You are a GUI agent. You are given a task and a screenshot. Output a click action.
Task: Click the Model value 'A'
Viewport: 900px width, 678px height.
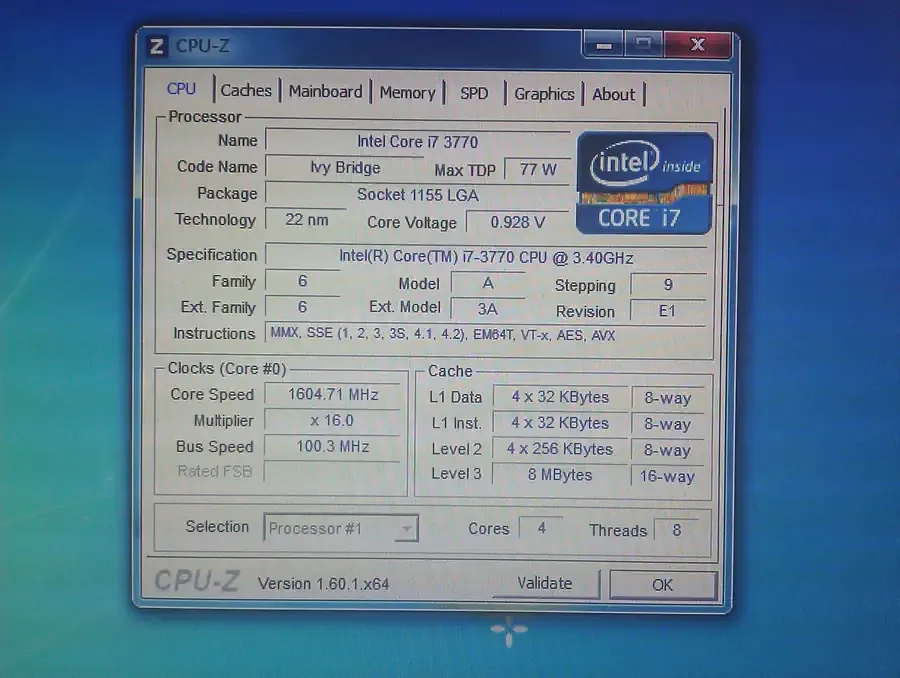[x=488, y=284]
